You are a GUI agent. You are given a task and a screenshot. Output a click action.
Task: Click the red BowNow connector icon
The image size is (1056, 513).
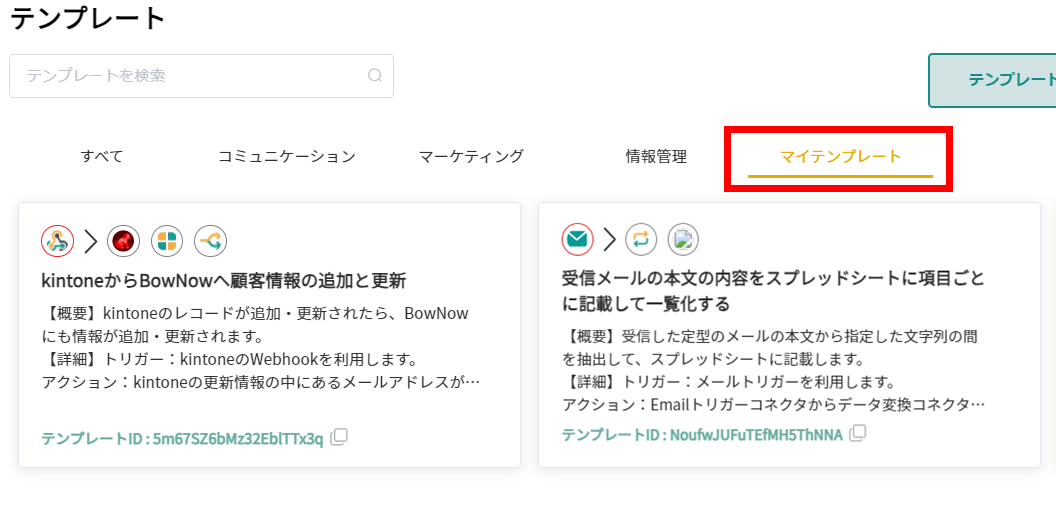click(123, 240)
